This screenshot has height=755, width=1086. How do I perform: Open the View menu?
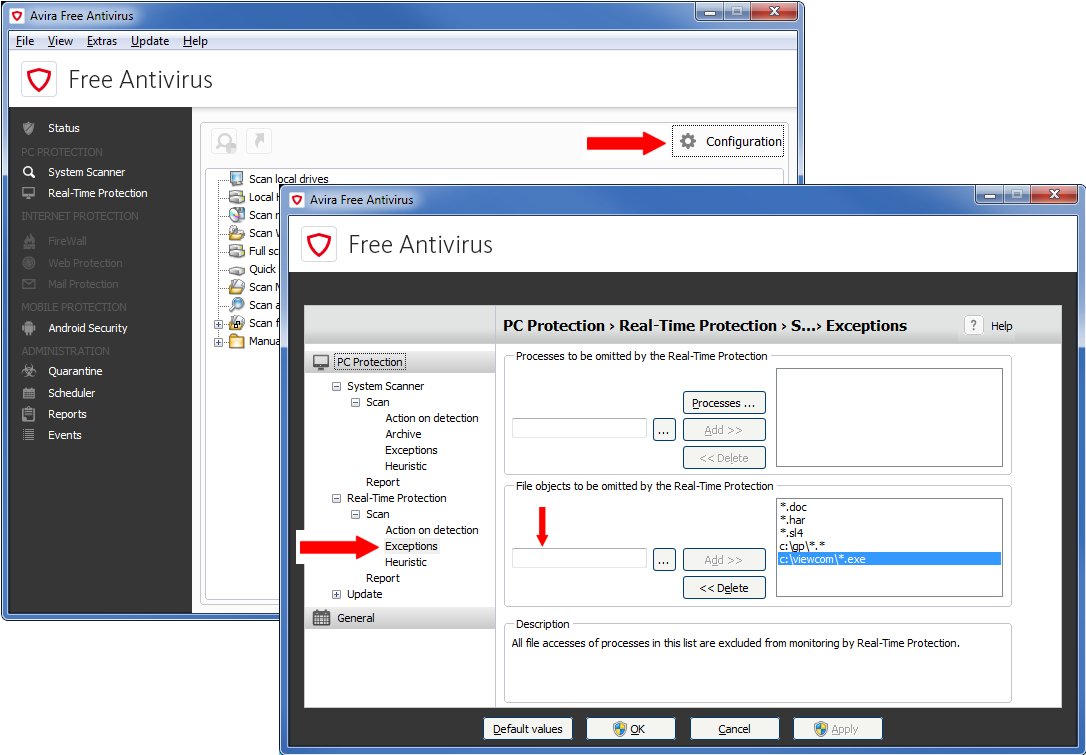(x=60, y=41)
